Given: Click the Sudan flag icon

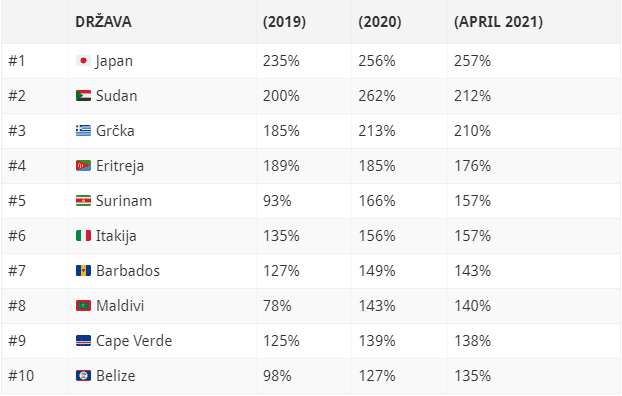Looking at the screenshot, I should coord(83,96).
